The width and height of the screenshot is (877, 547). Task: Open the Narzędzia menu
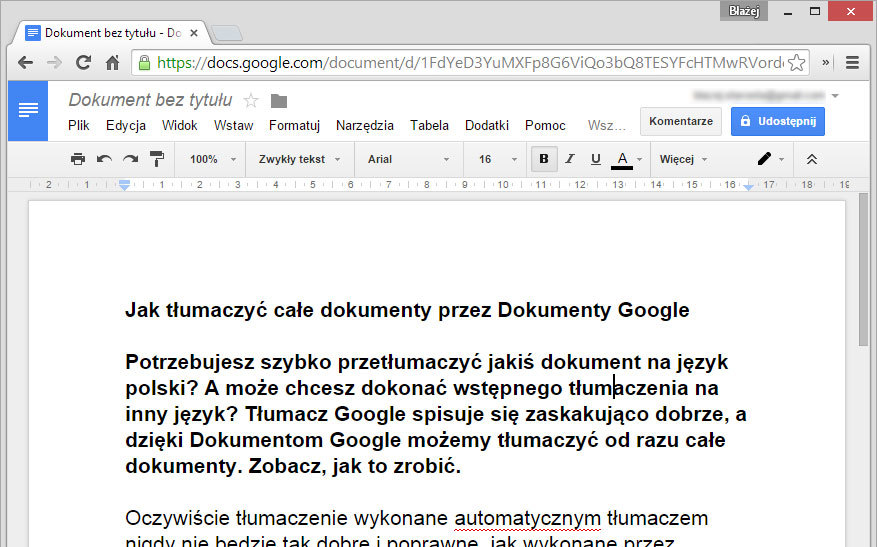coord(365,125)
